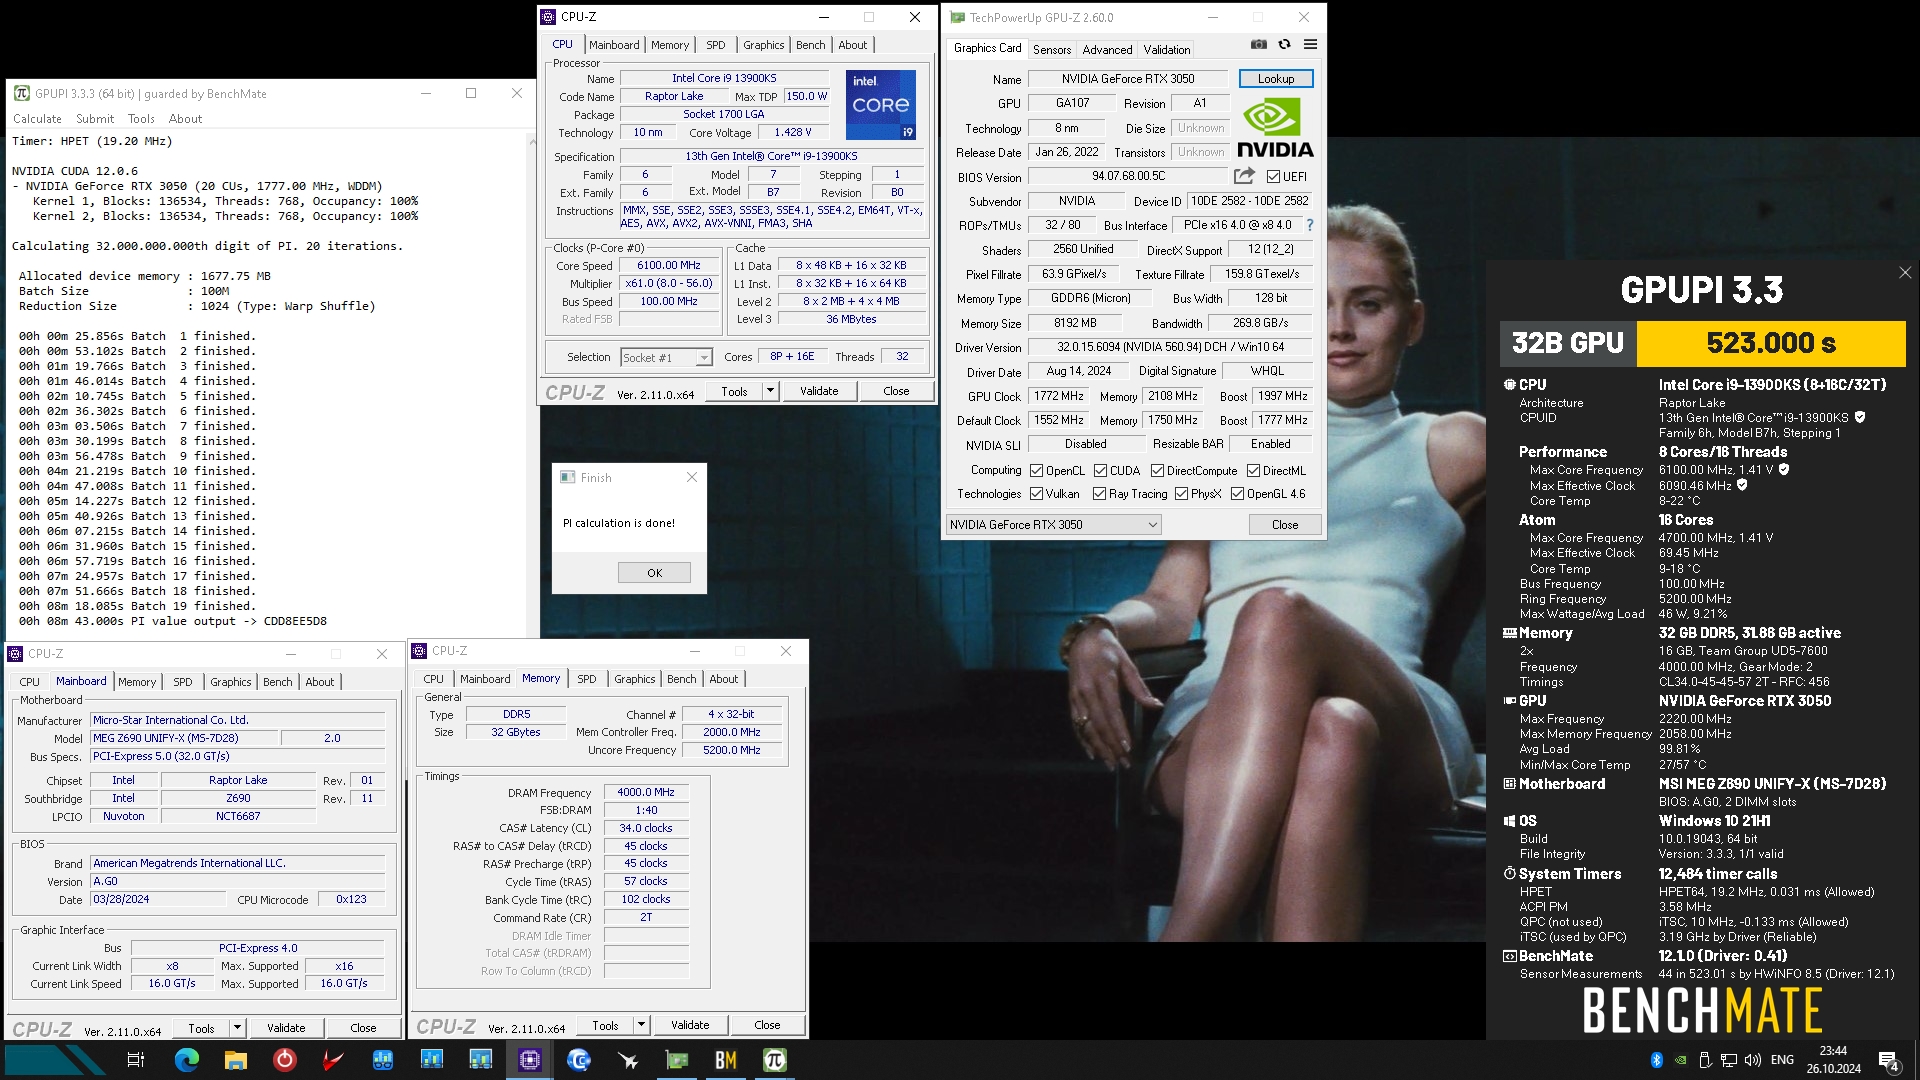Open the Calculate menu in GPUPI
The width and height of the screenshot is (1920, 1080).
pos(37,119)
